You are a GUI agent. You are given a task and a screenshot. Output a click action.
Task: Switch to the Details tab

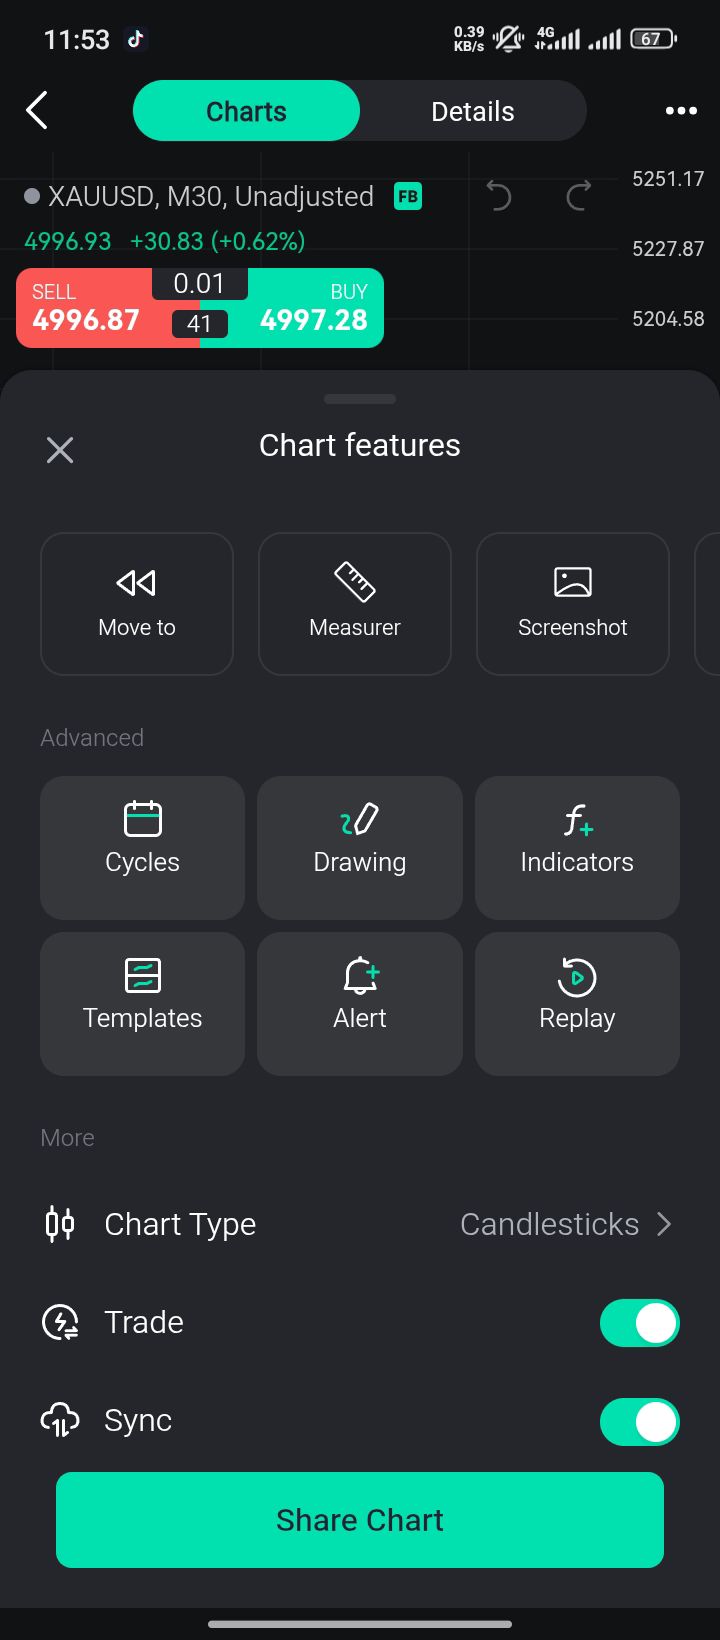[473, 111]
